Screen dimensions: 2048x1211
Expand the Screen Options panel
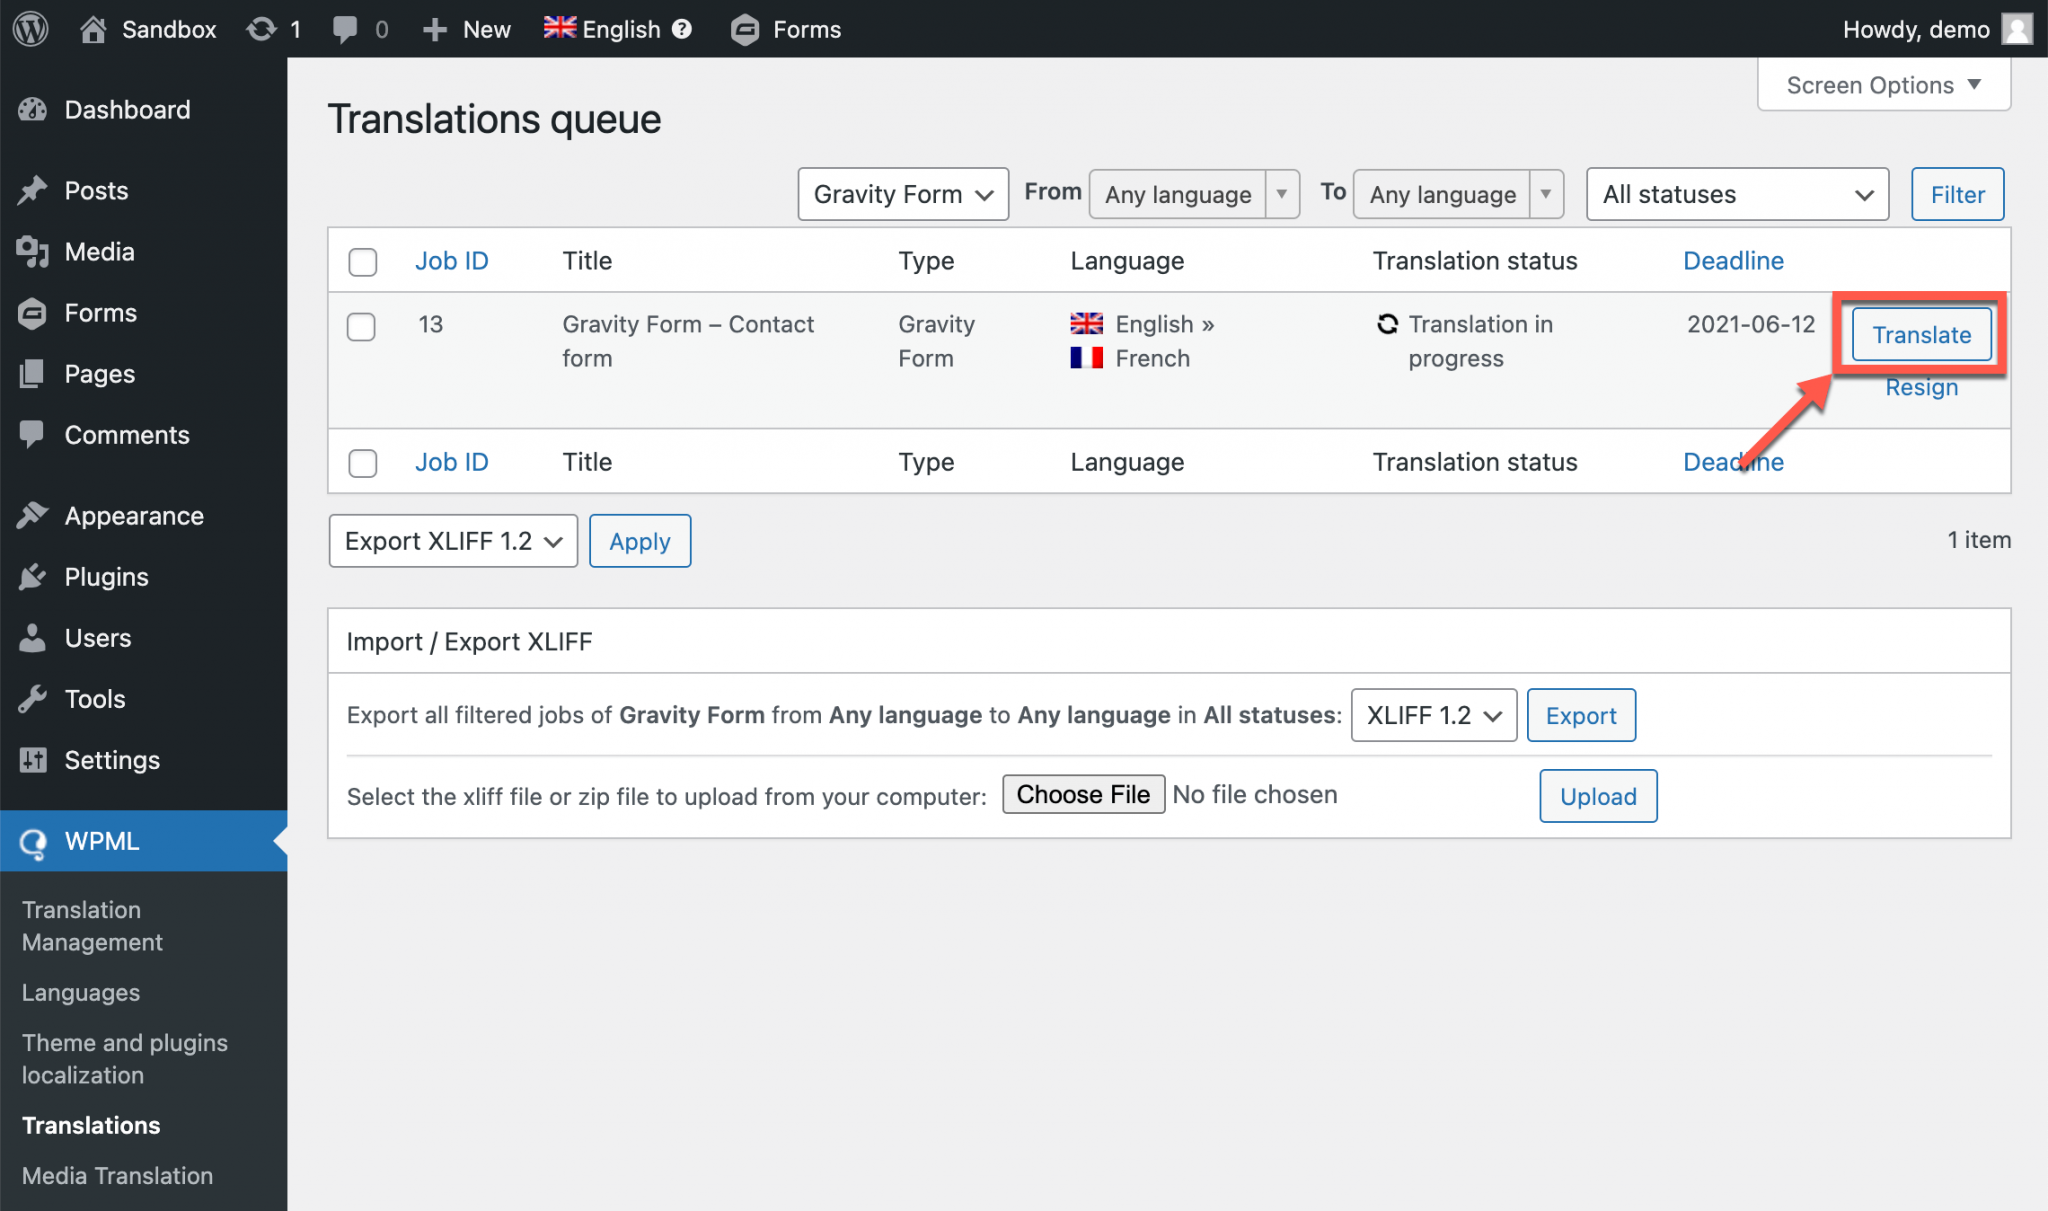1882,85
